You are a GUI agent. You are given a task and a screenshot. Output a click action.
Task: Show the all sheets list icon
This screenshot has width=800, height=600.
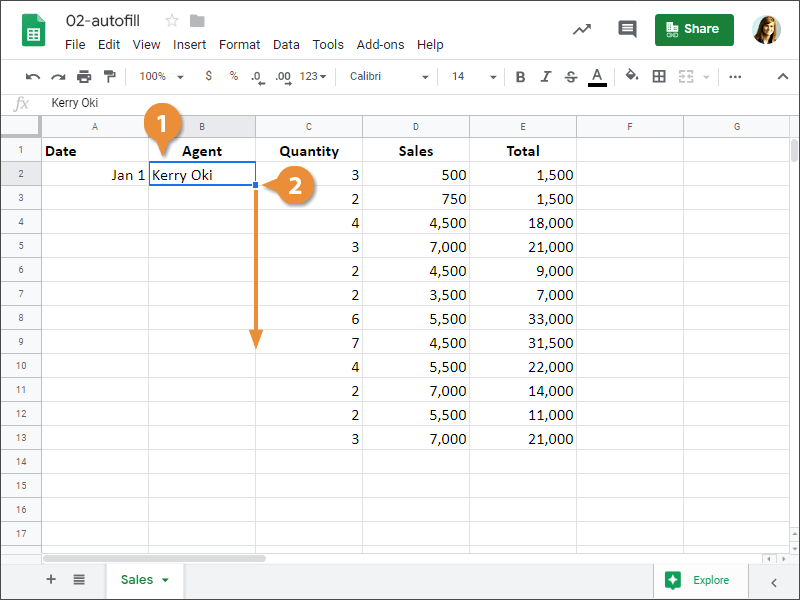coord(79,579)
